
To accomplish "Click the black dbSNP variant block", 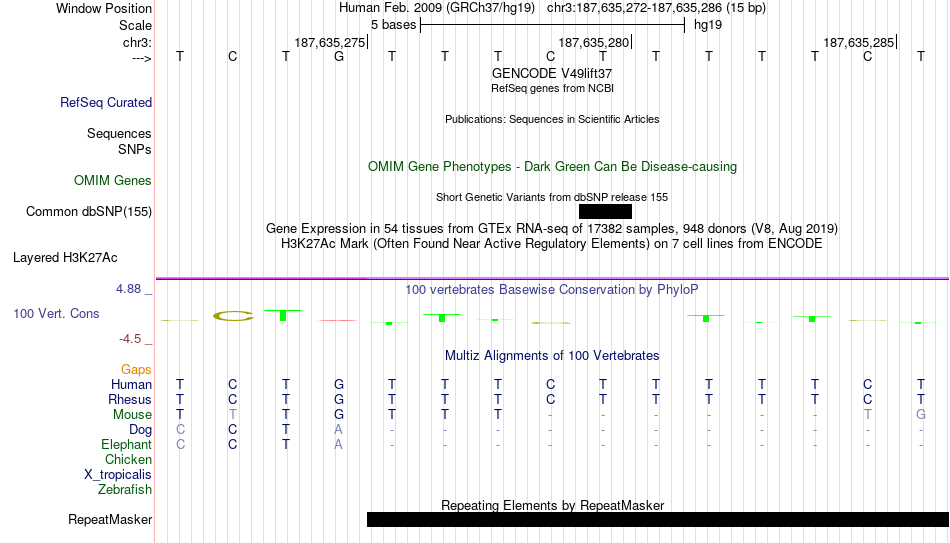I will pyautogui.click(x=605, y=212).
